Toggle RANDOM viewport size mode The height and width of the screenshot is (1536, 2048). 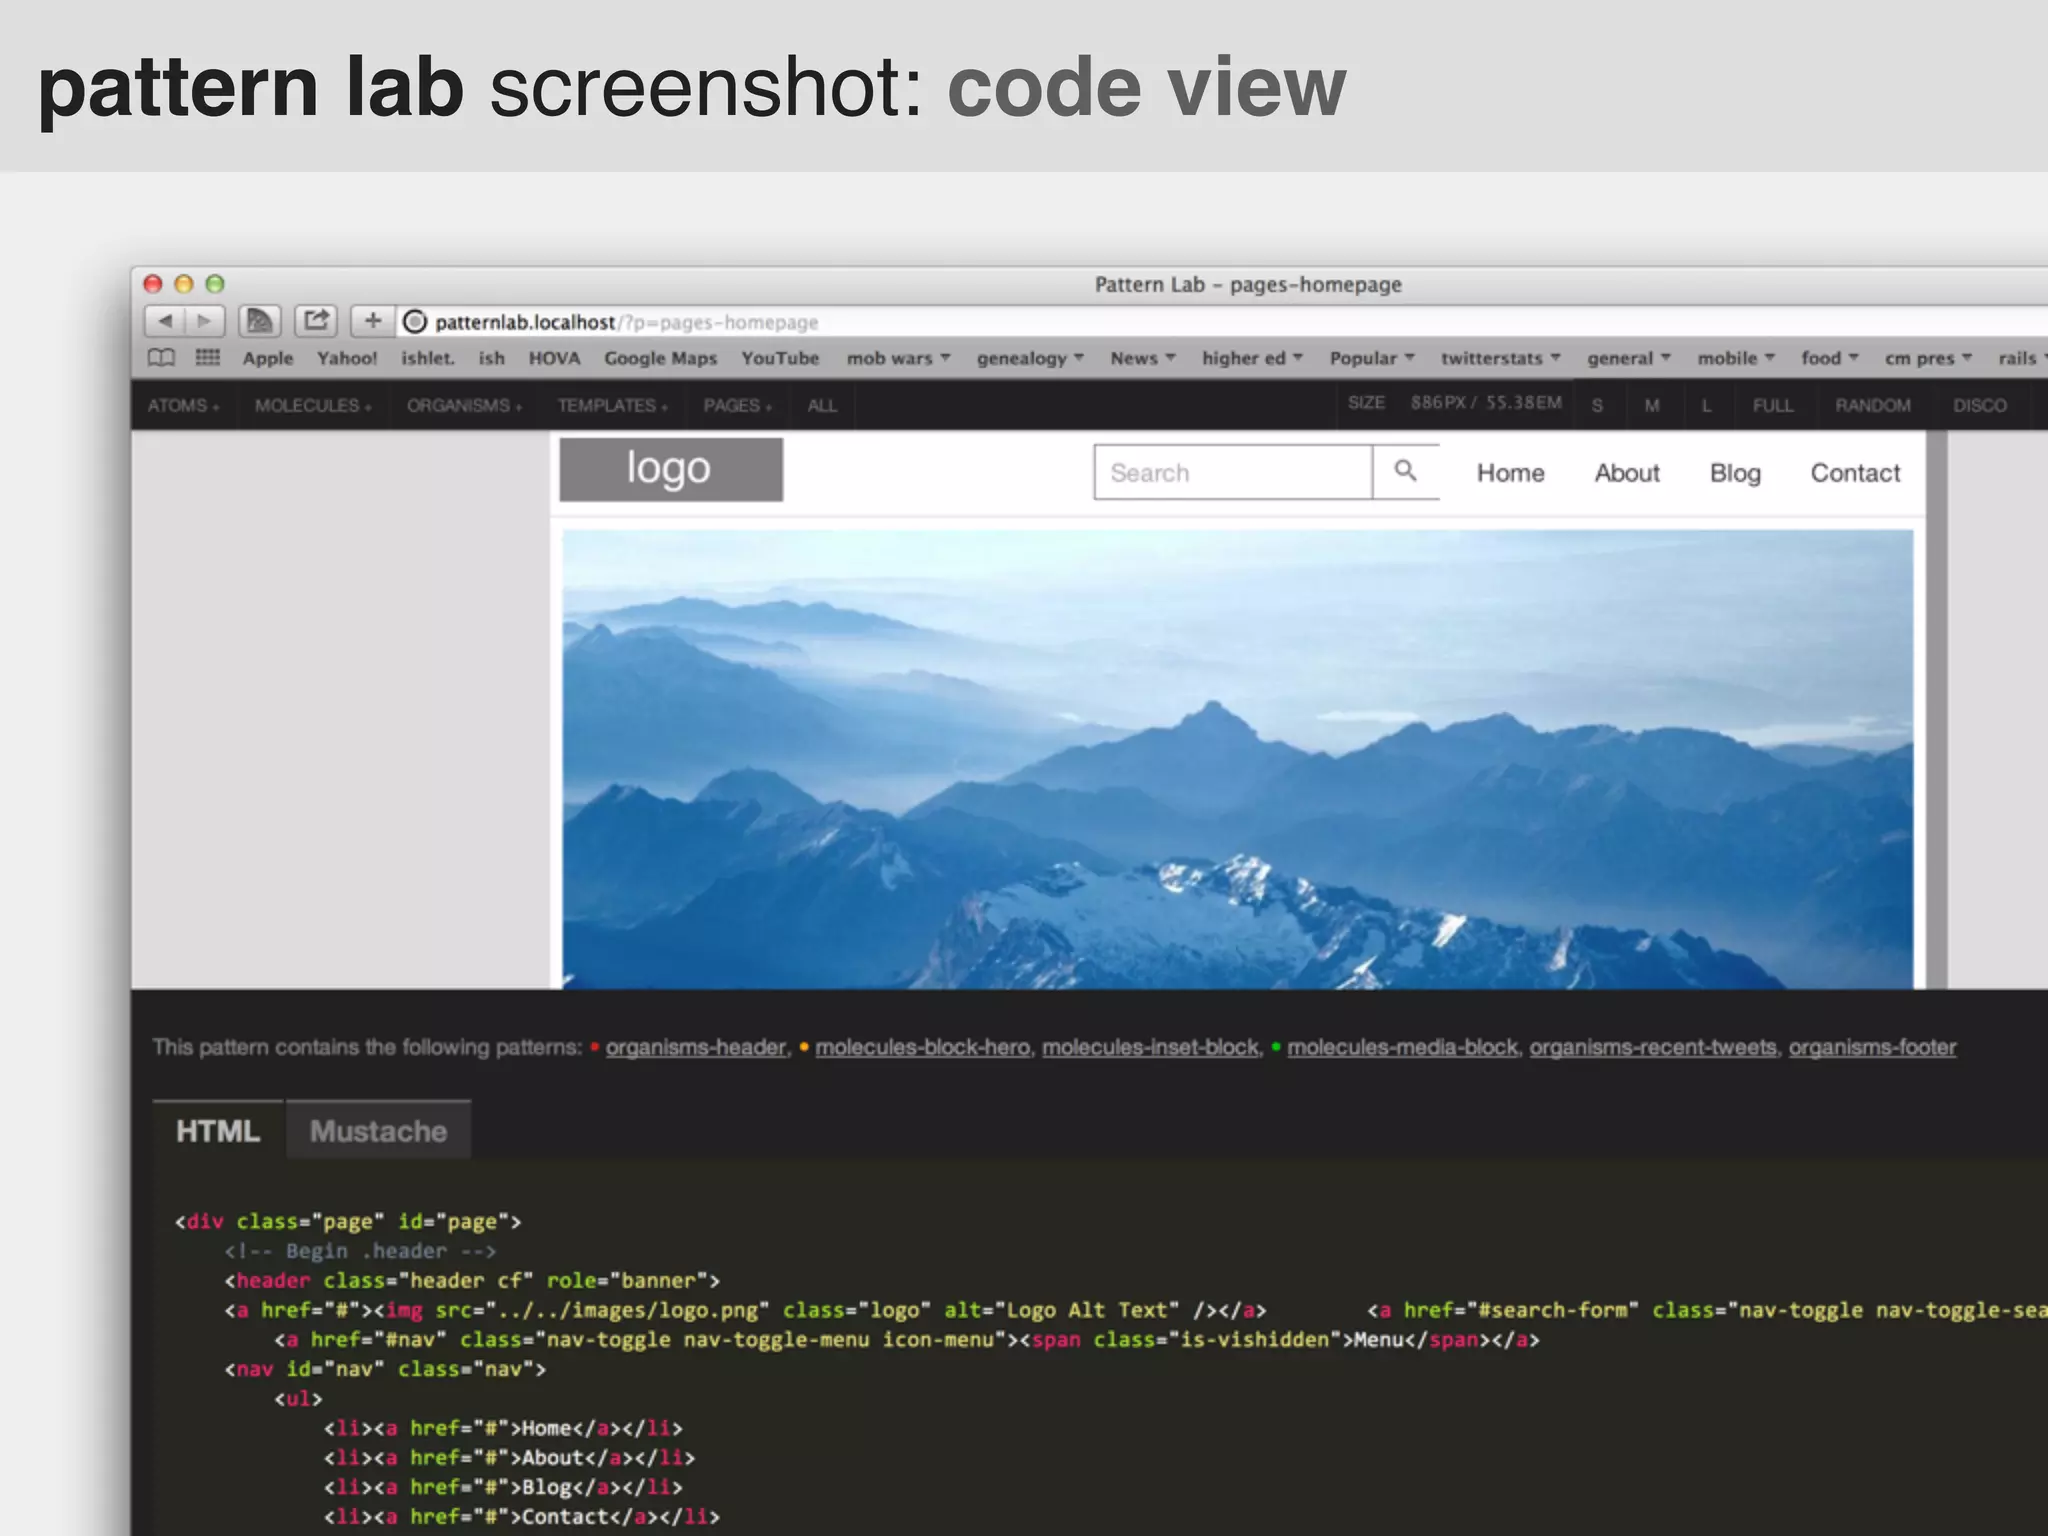[x=1872, y=406]
